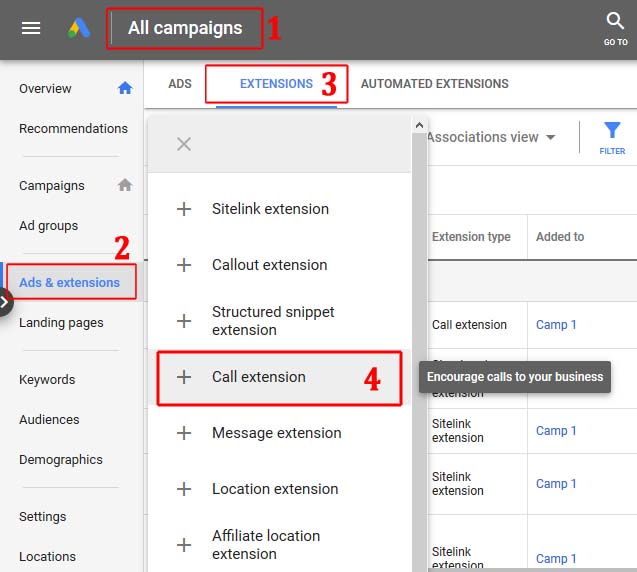This screenshot has height=572, width=637.
Task: Click plus icon beside Callout extension
Action: point(184,265)
